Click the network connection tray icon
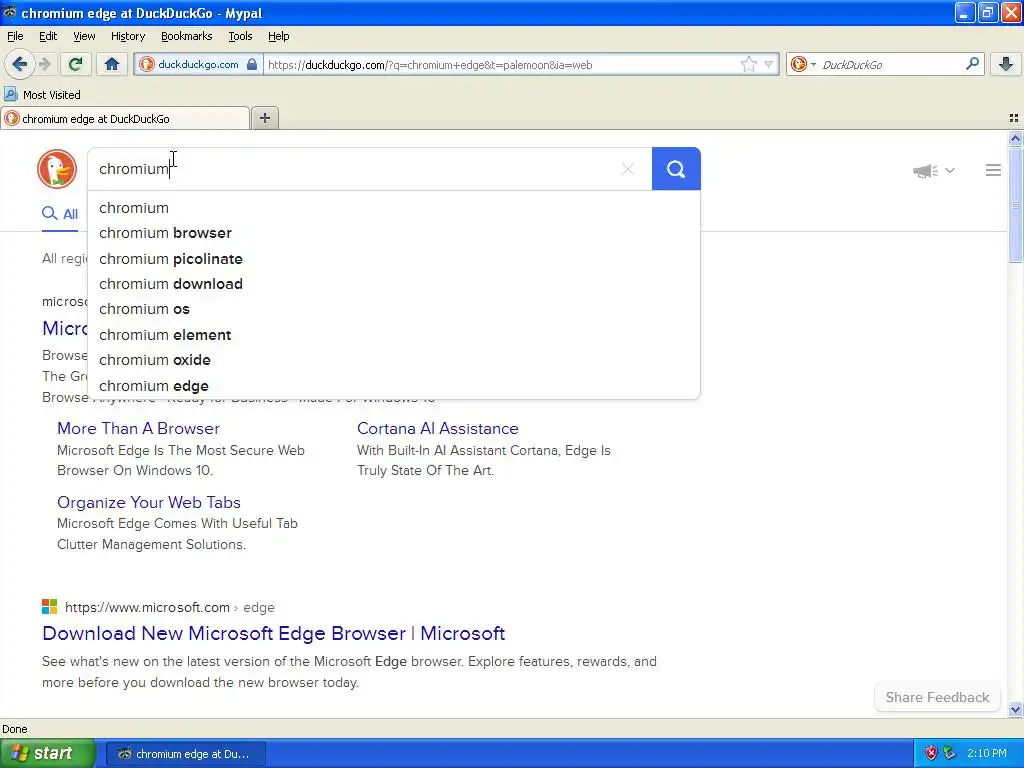1024x768 pixels. [x=949, y=753]
